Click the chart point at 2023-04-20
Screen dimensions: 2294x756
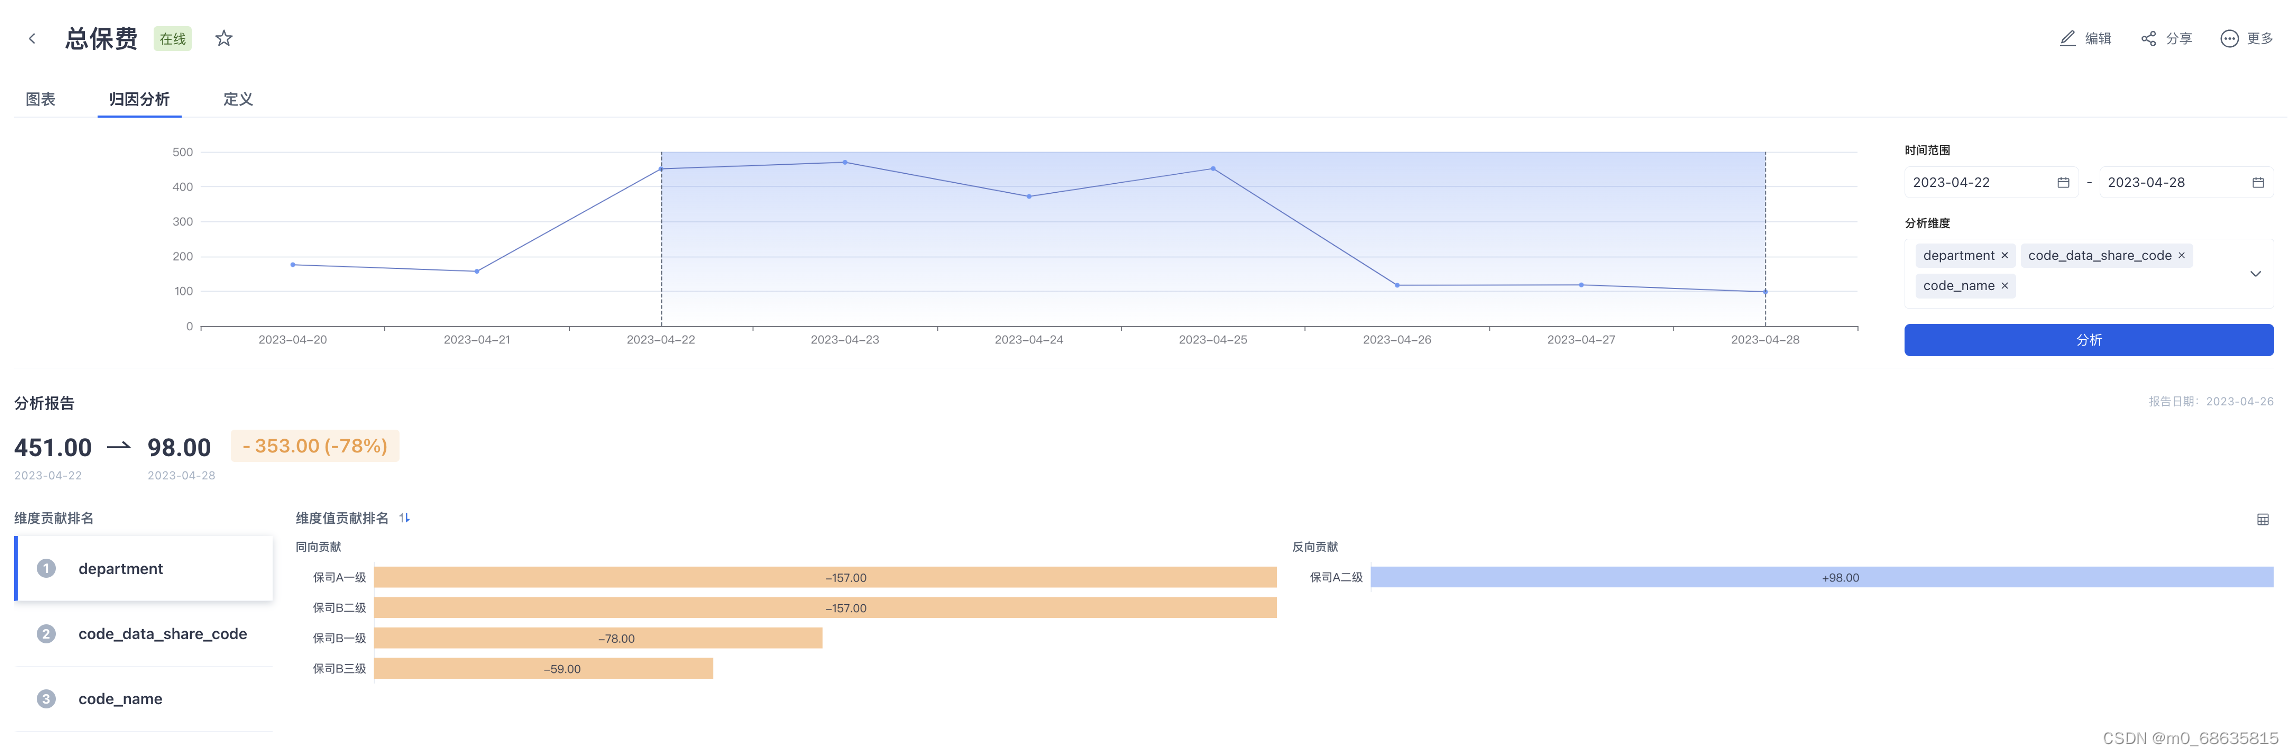tap(293, 265)
